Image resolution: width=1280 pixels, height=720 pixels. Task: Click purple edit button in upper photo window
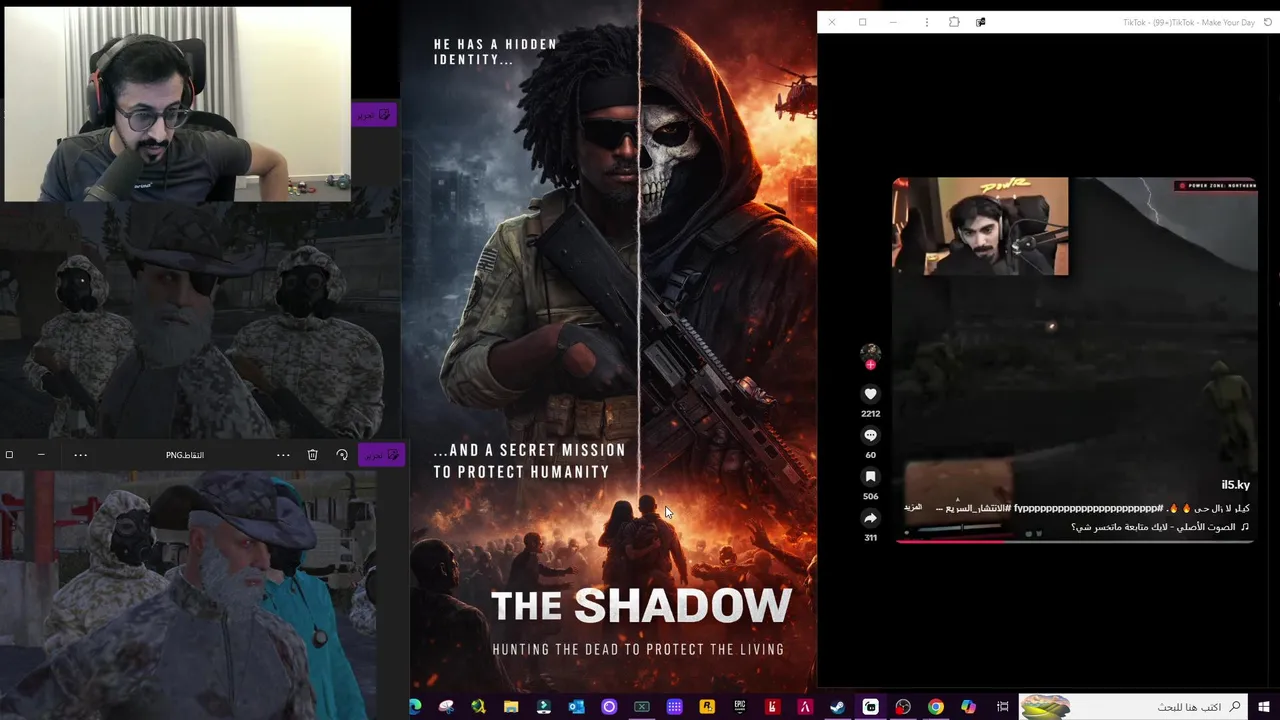pyautogui.click(x=374, y=115)
